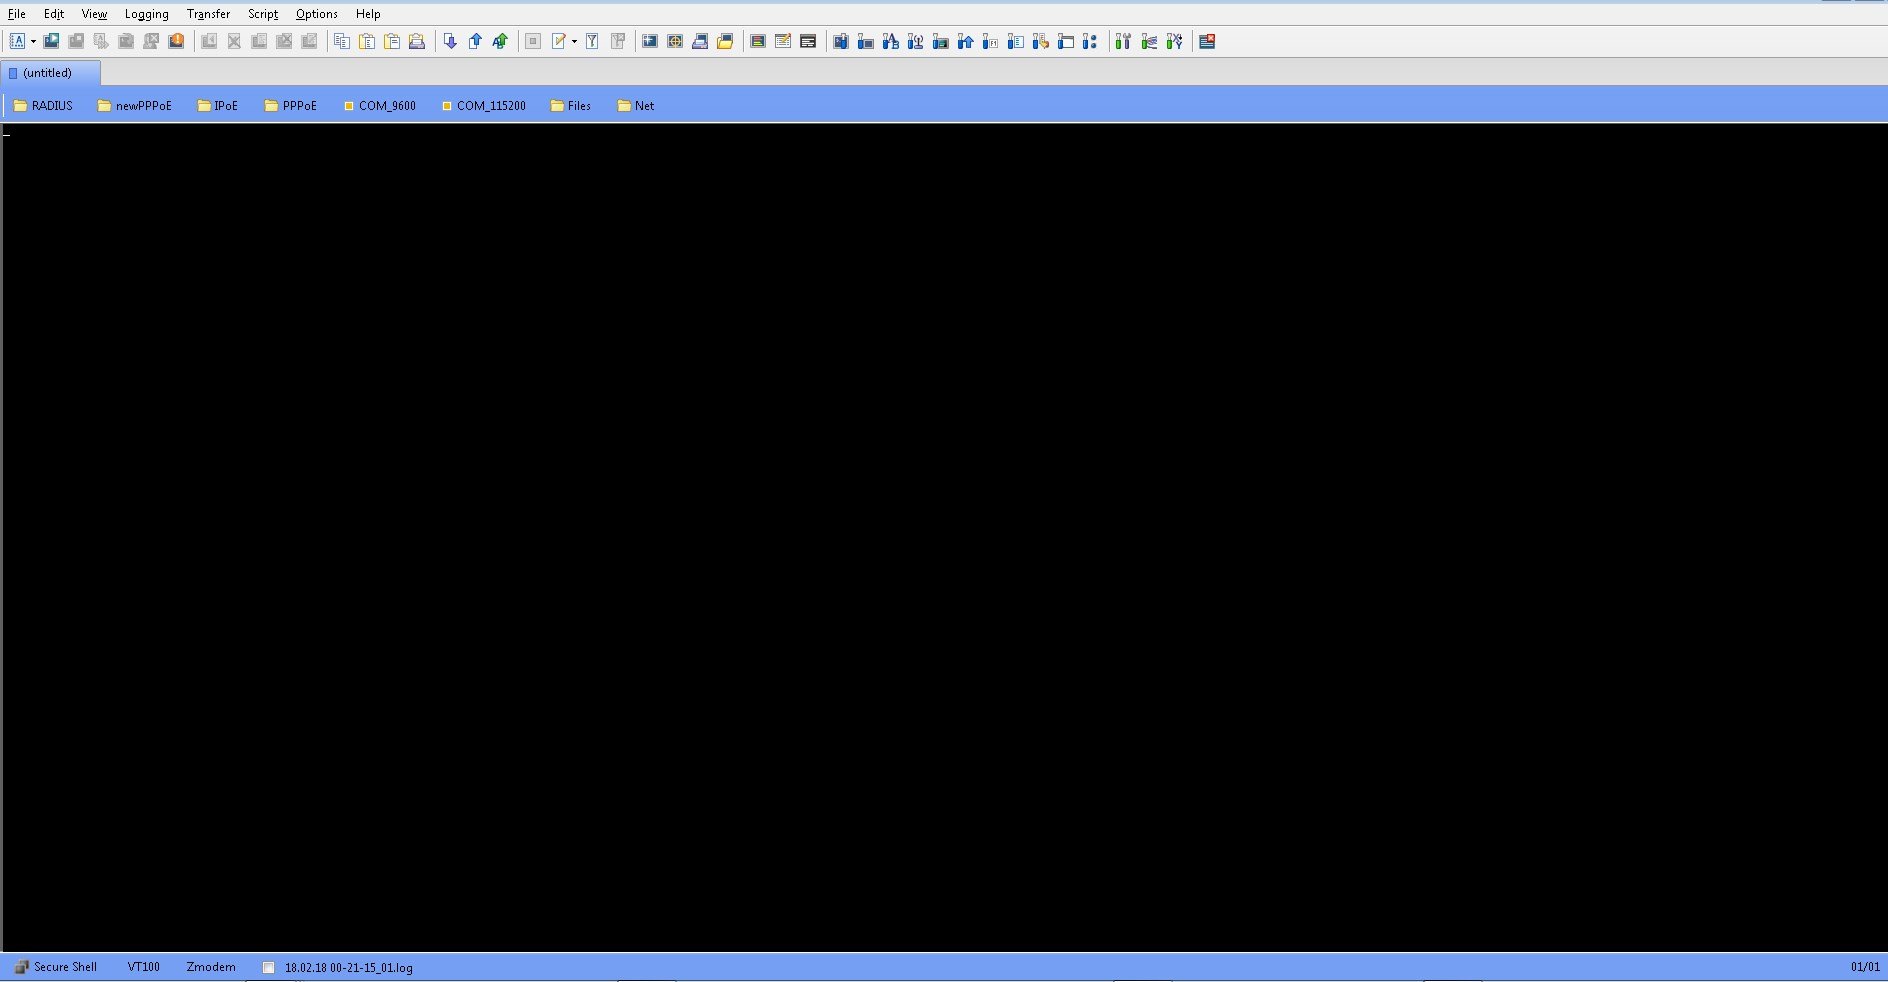The width and height of the screenshot is (1888, 982).
Task: Click the COM_9600 connection button
Action: pos(380,106)
